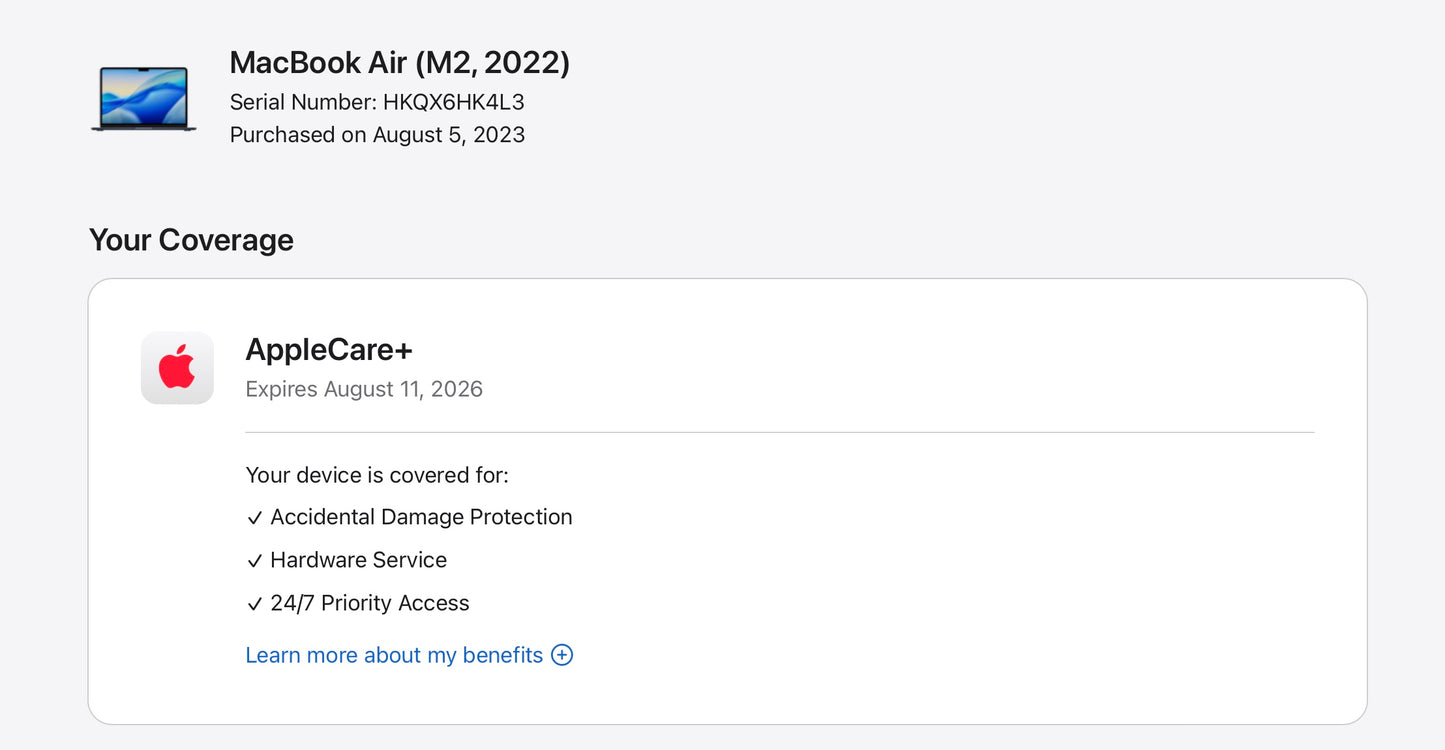Click the Hardware Service benefit text

tap(358, 560)
